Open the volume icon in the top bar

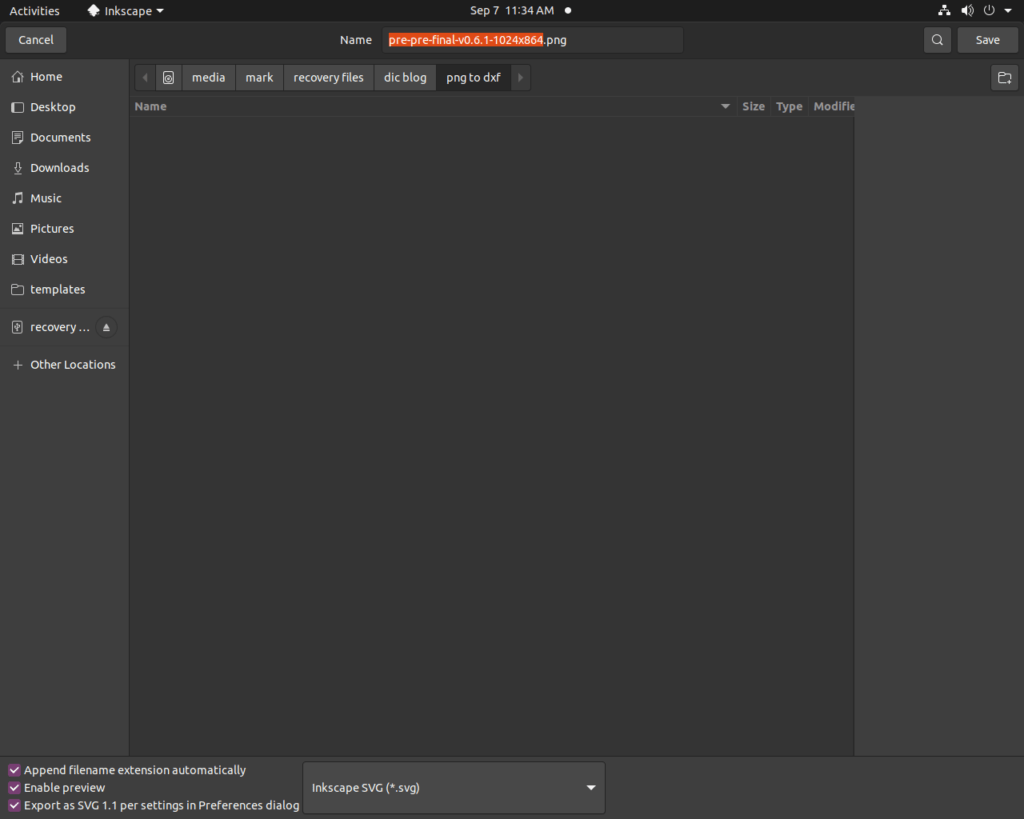(x=967, y=10)
